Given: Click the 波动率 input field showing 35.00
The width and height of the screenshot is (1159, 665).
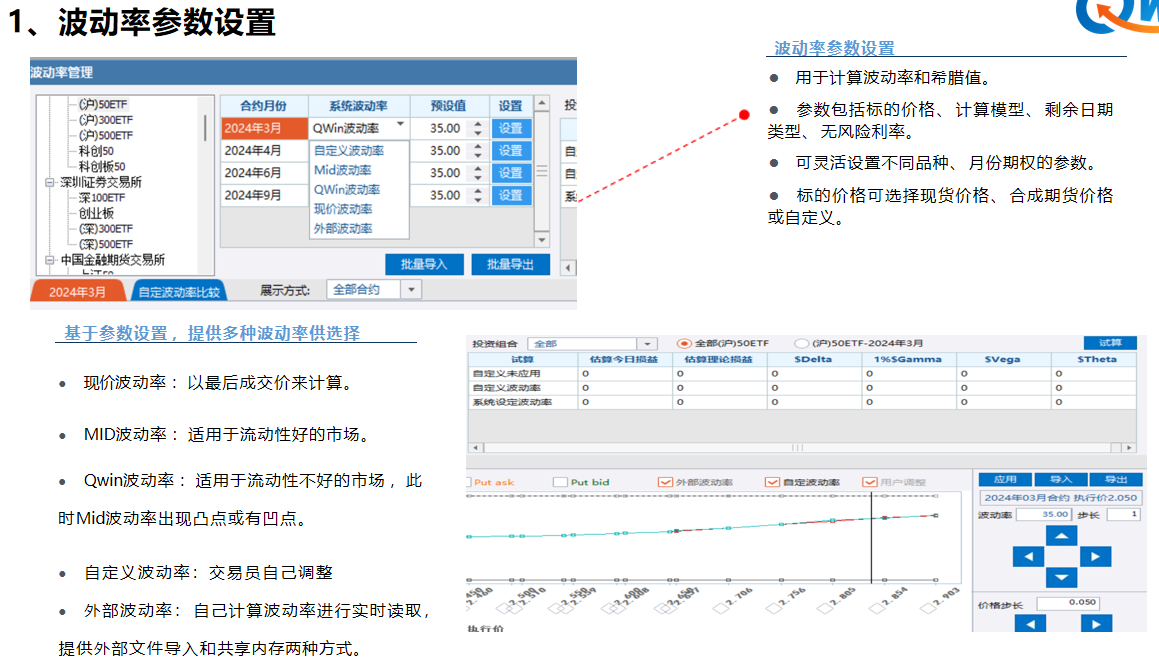Looking at the screenshot, I should pyautogui.click(x=1044, y=514).
